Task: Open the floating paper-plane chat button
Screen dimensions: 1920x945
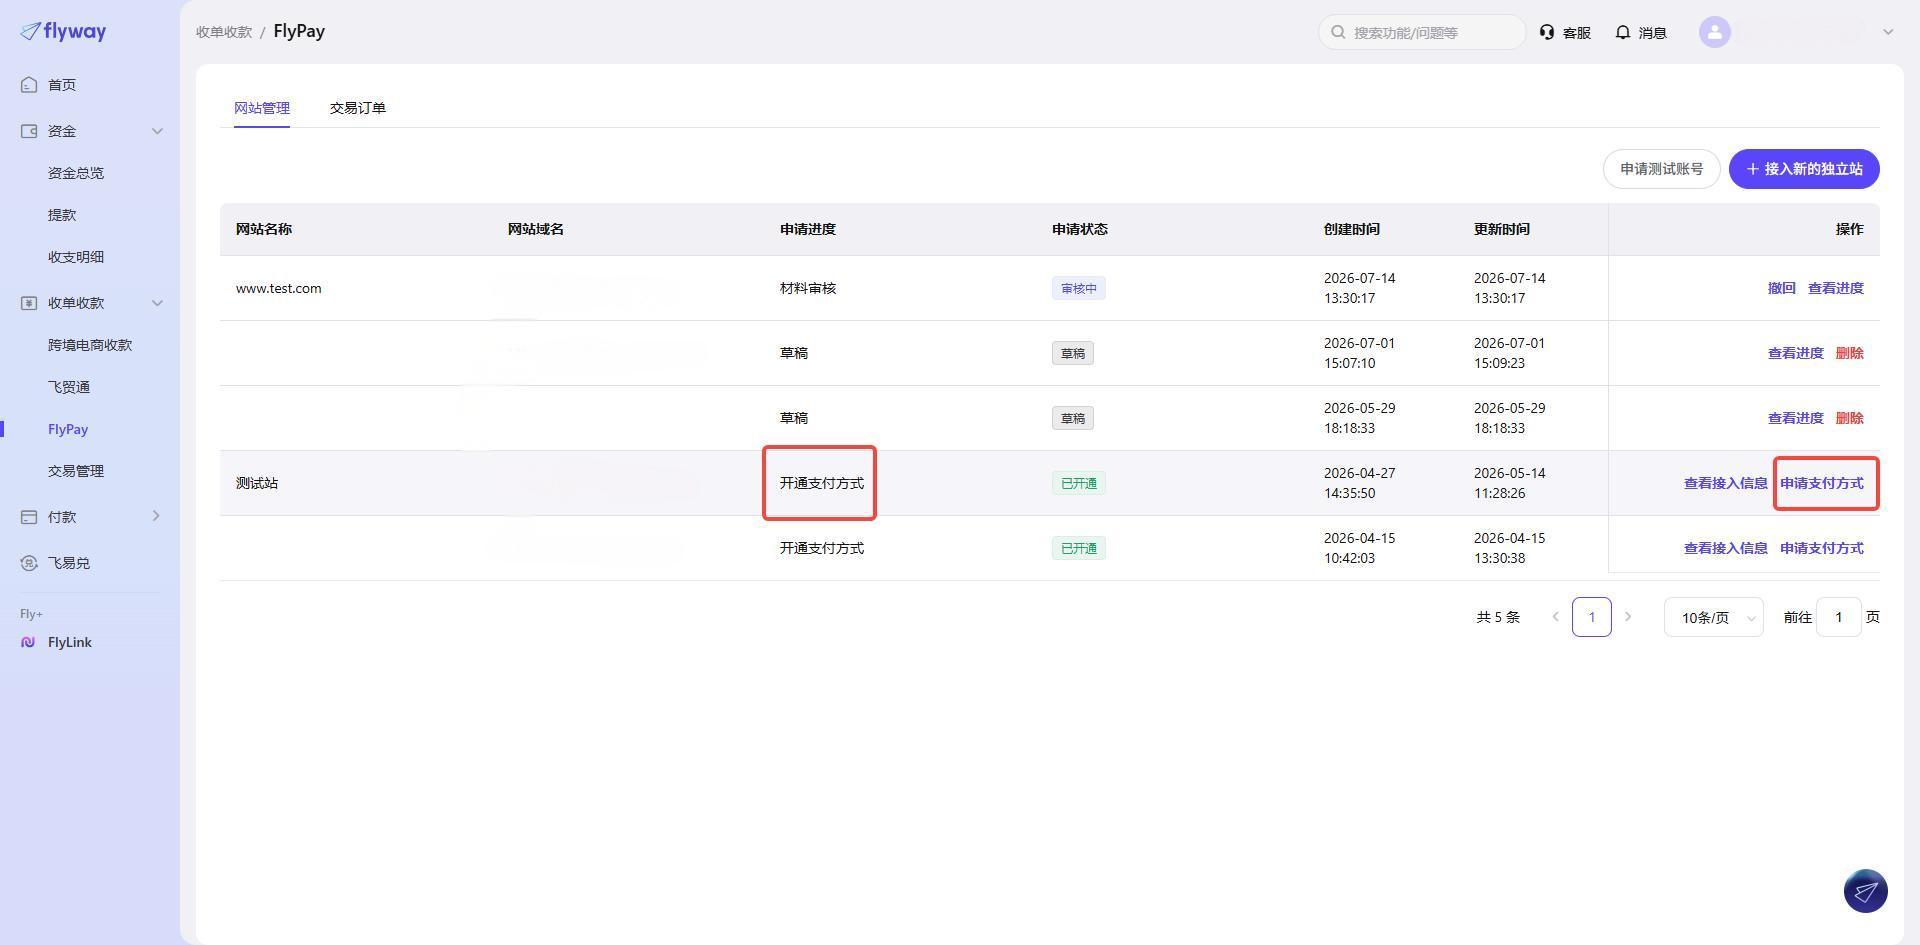Action: [x=1865, y=891]
